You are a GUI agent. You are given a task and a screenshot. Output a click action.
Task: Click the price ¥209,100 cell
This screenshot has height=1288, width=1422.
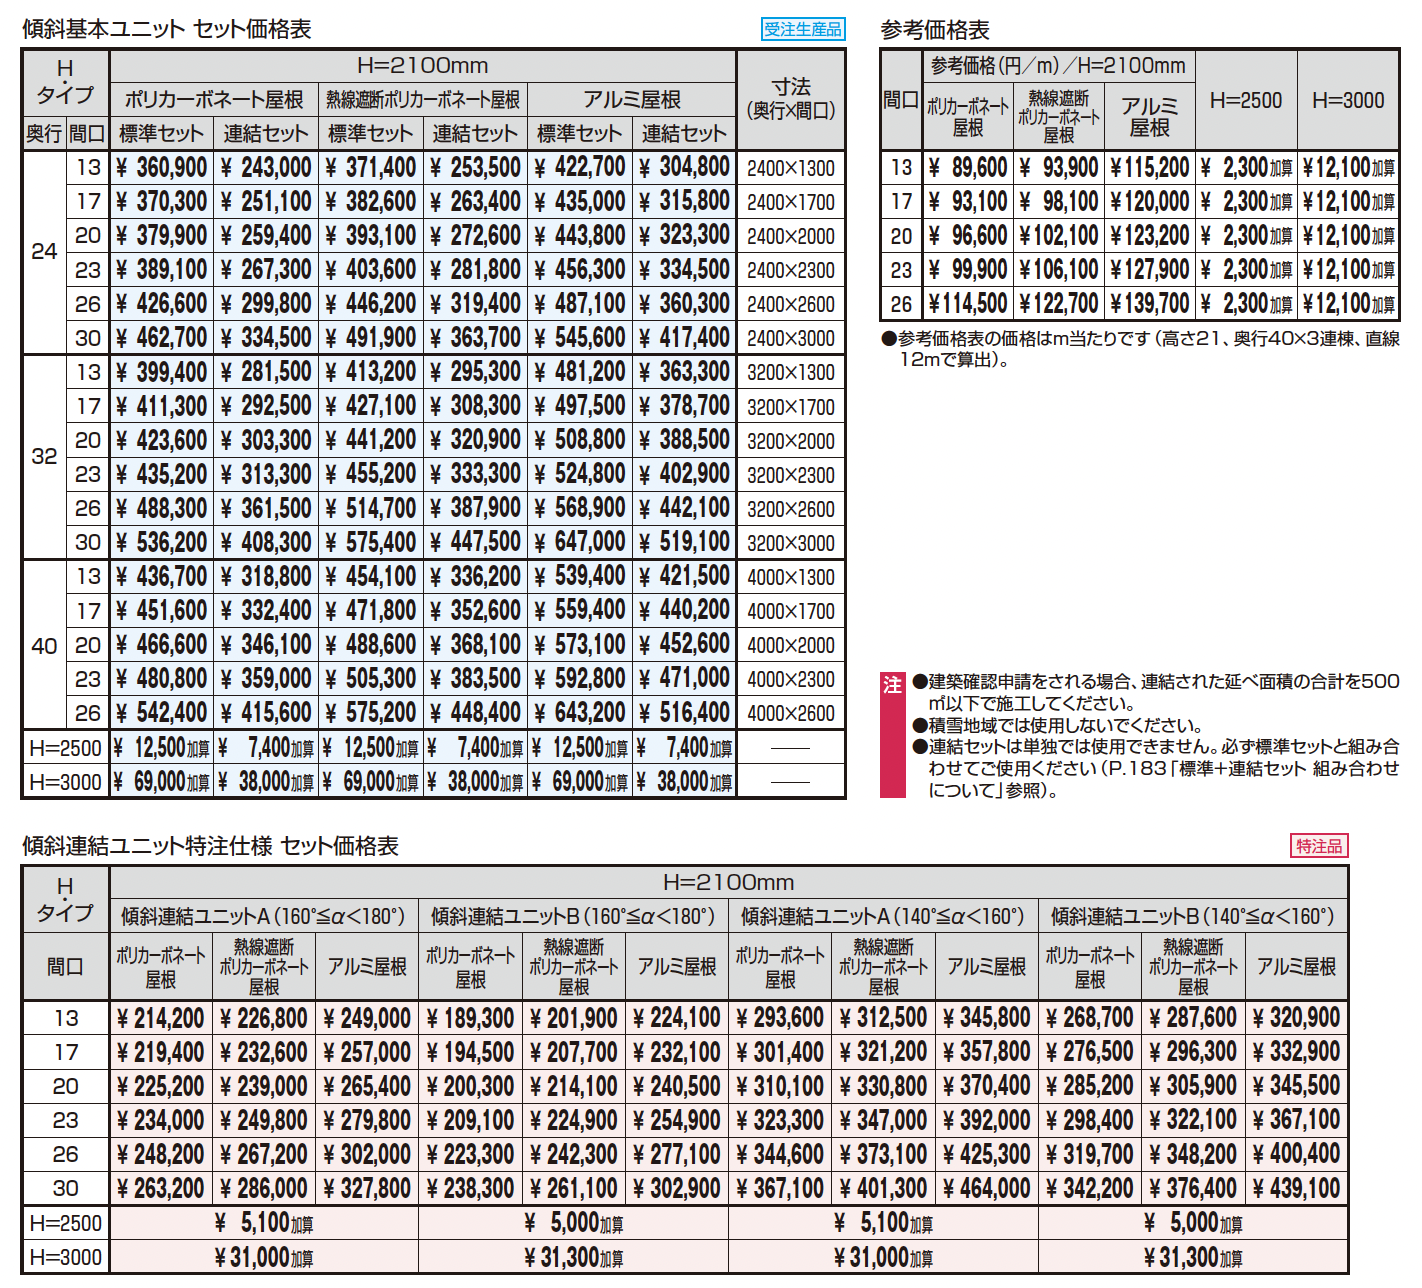click(470, 1121)
